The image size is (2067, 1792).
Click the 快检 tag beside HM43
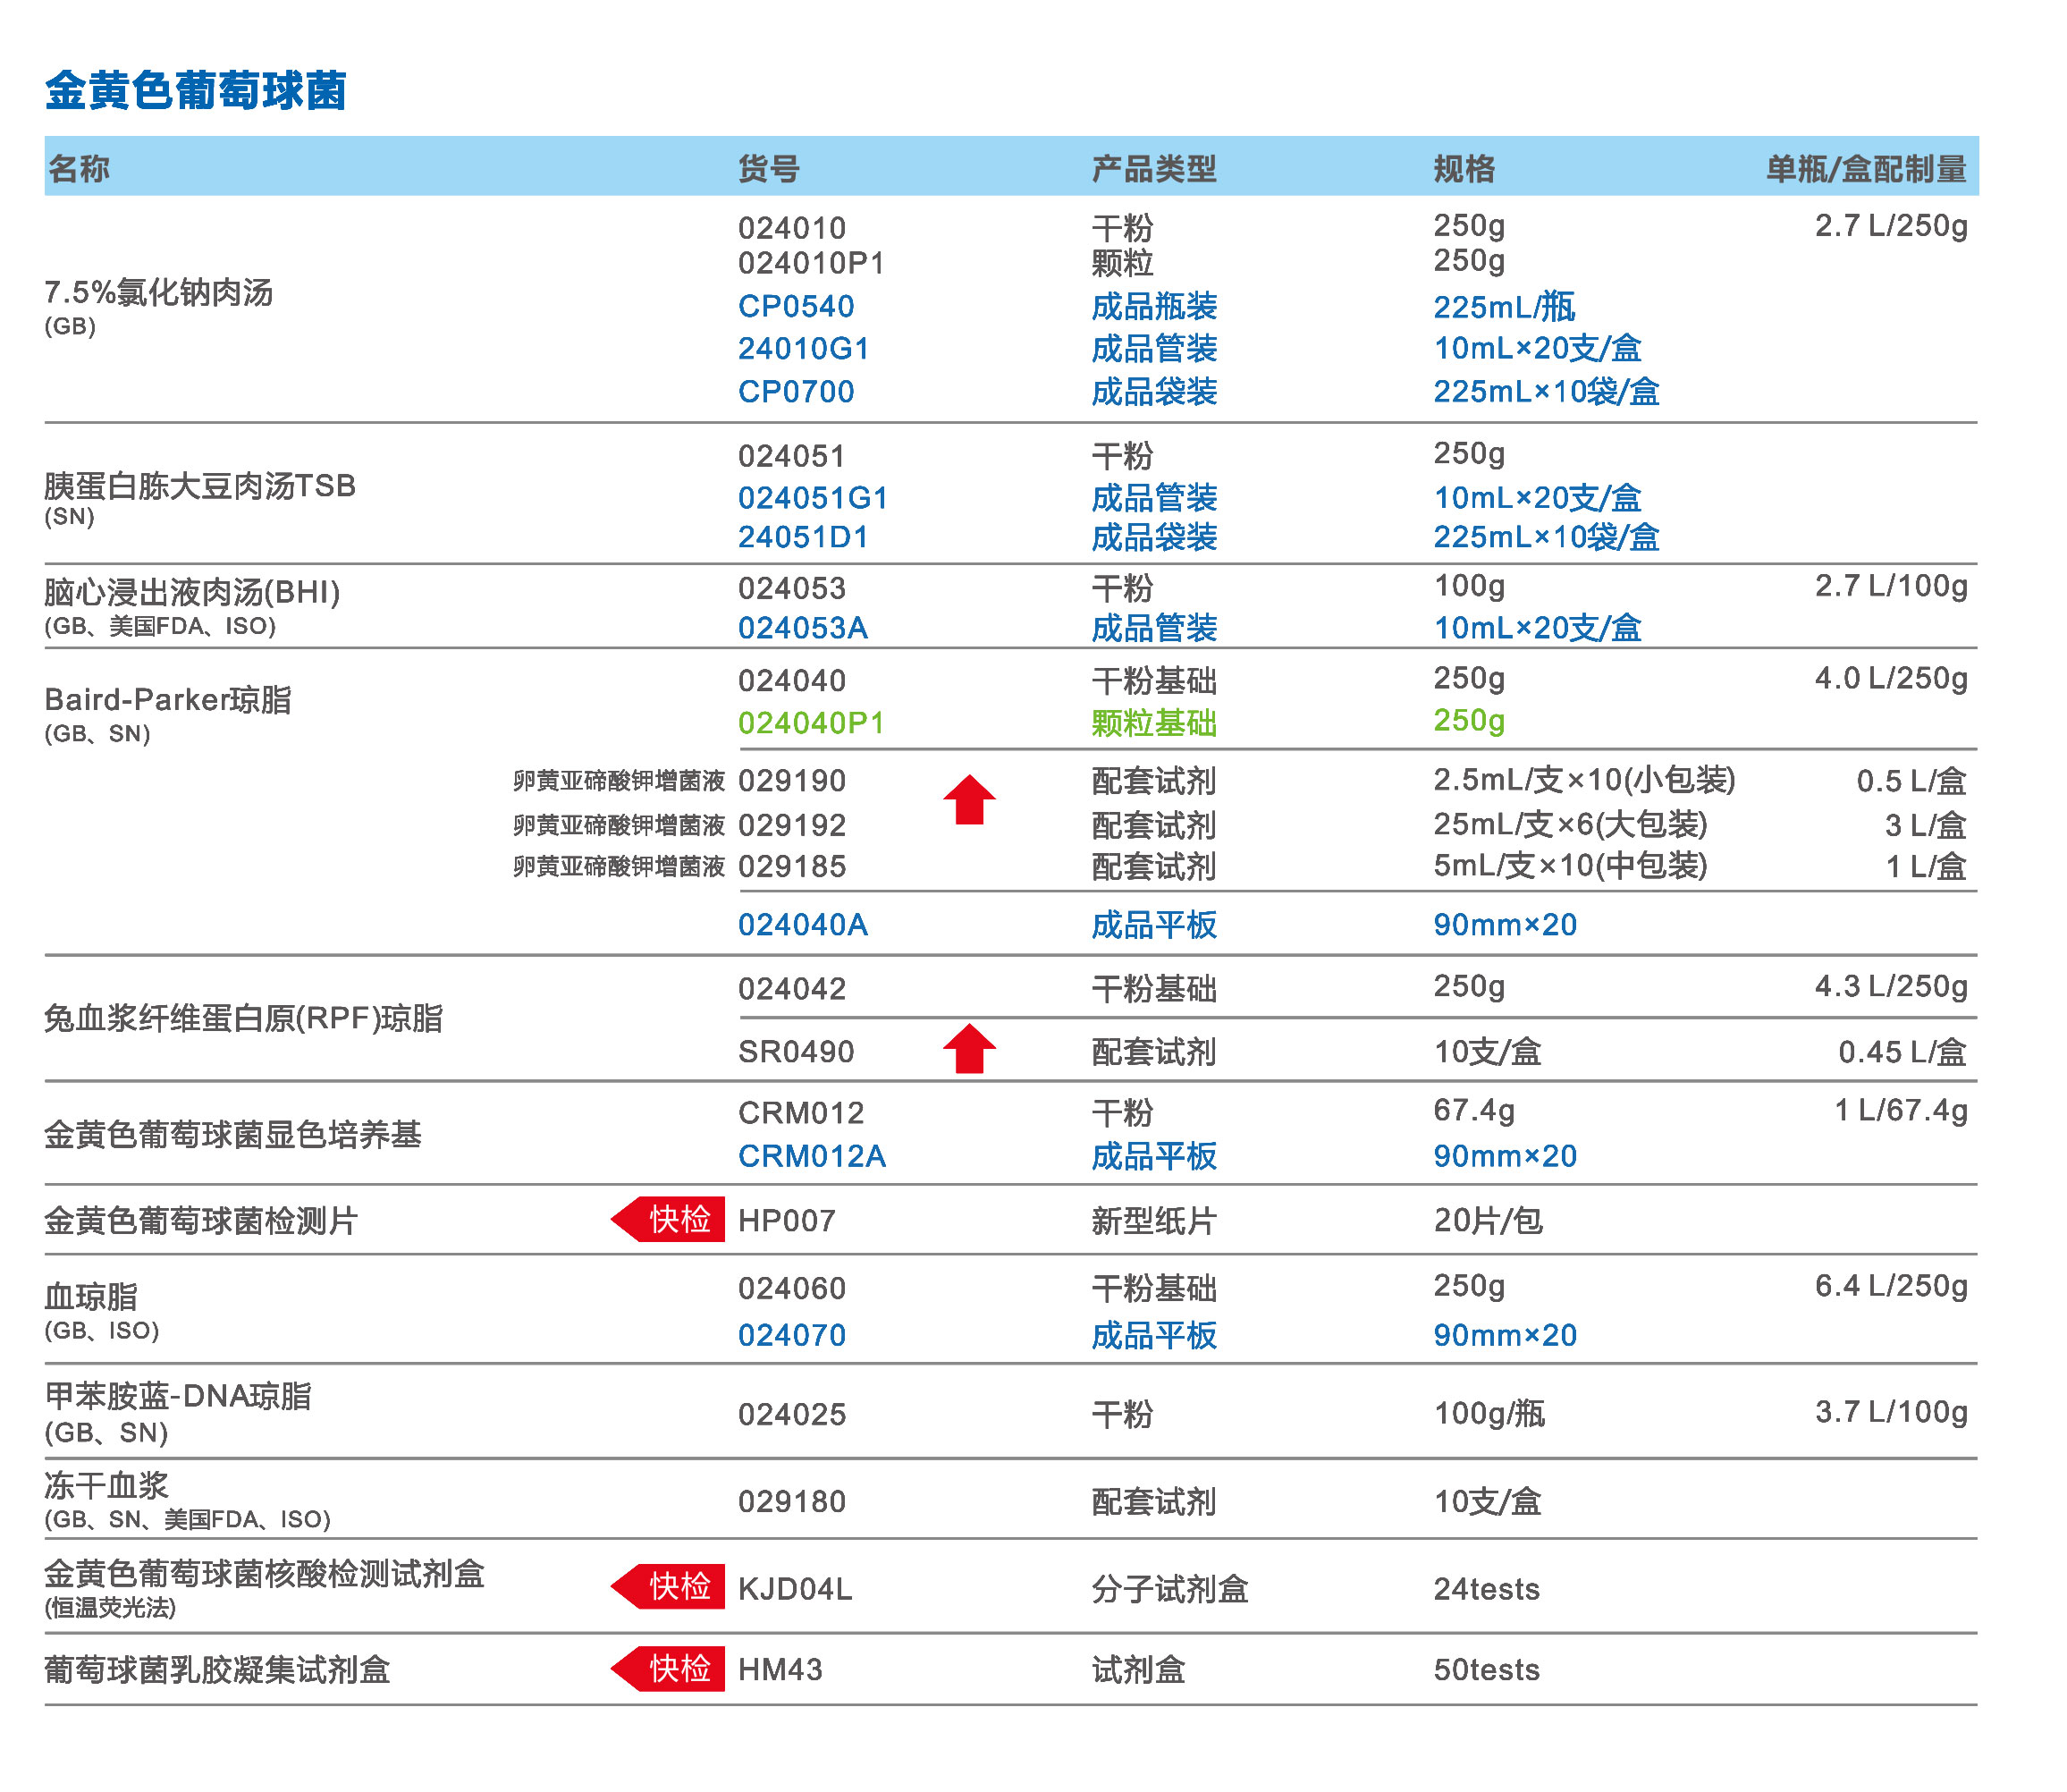pos(668,1668)
